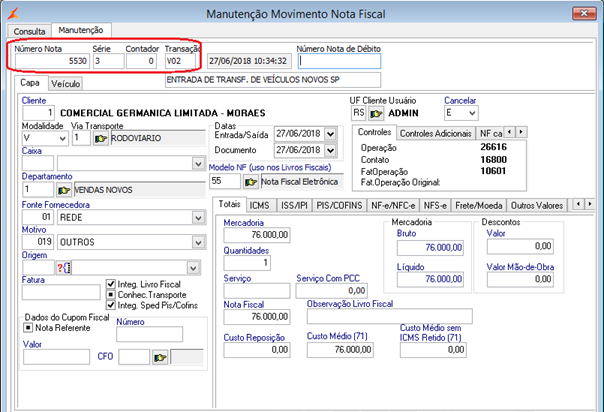Click the Número Nota de Débito field
The width and height of the screenshot is (604, 412).
pyautogui.click(x=339, y=61)
